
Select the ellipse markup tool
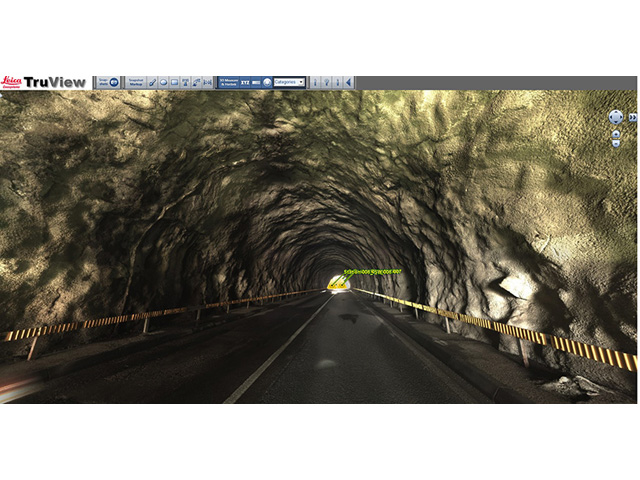point(163,82)
